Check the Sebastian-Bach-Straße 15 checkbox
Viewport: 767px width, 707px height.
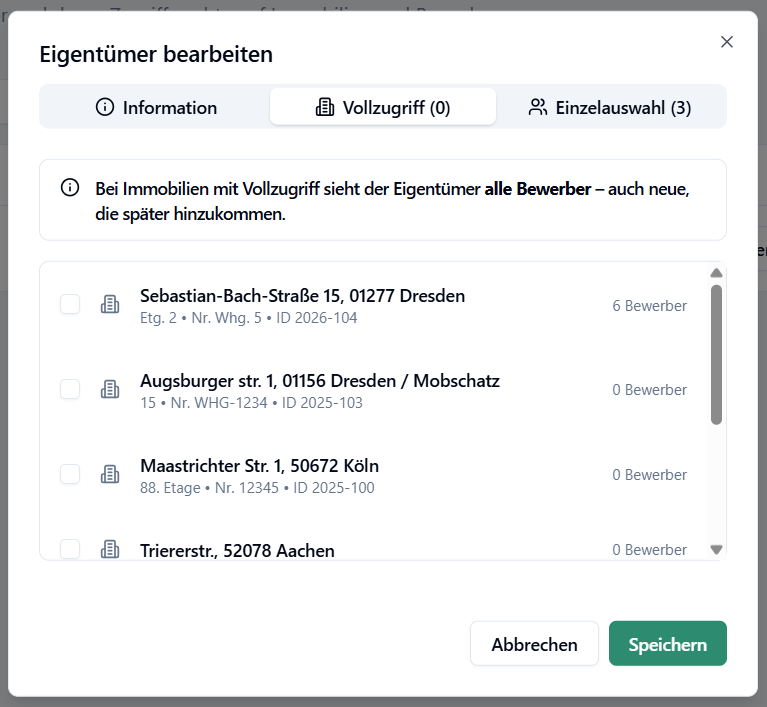coord(70,305)
